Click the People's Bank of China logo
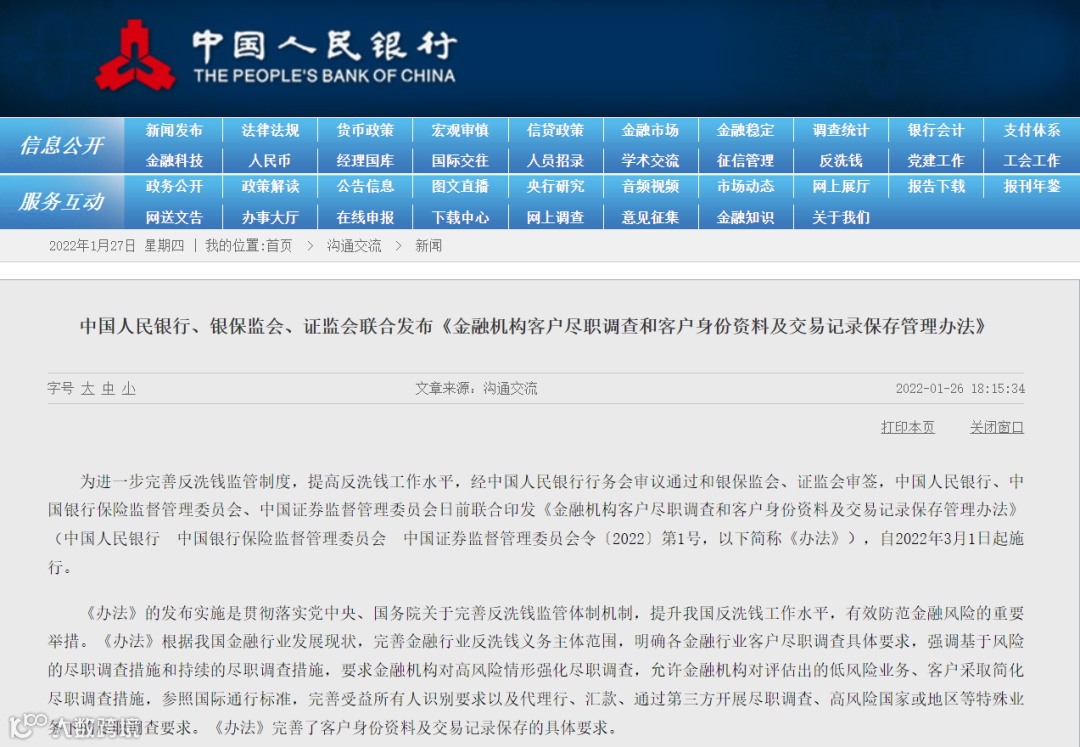The height and width of the screenshot is (747, 1080). point(276,55)
